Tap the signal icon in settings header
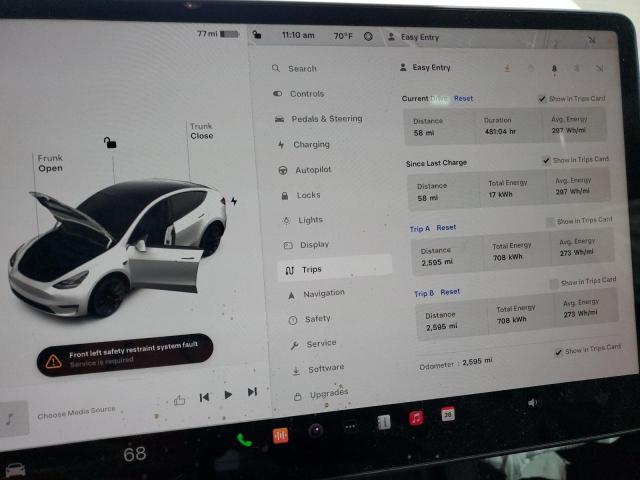The width and height of the screenshot is (640, 480). pos(599,68)
